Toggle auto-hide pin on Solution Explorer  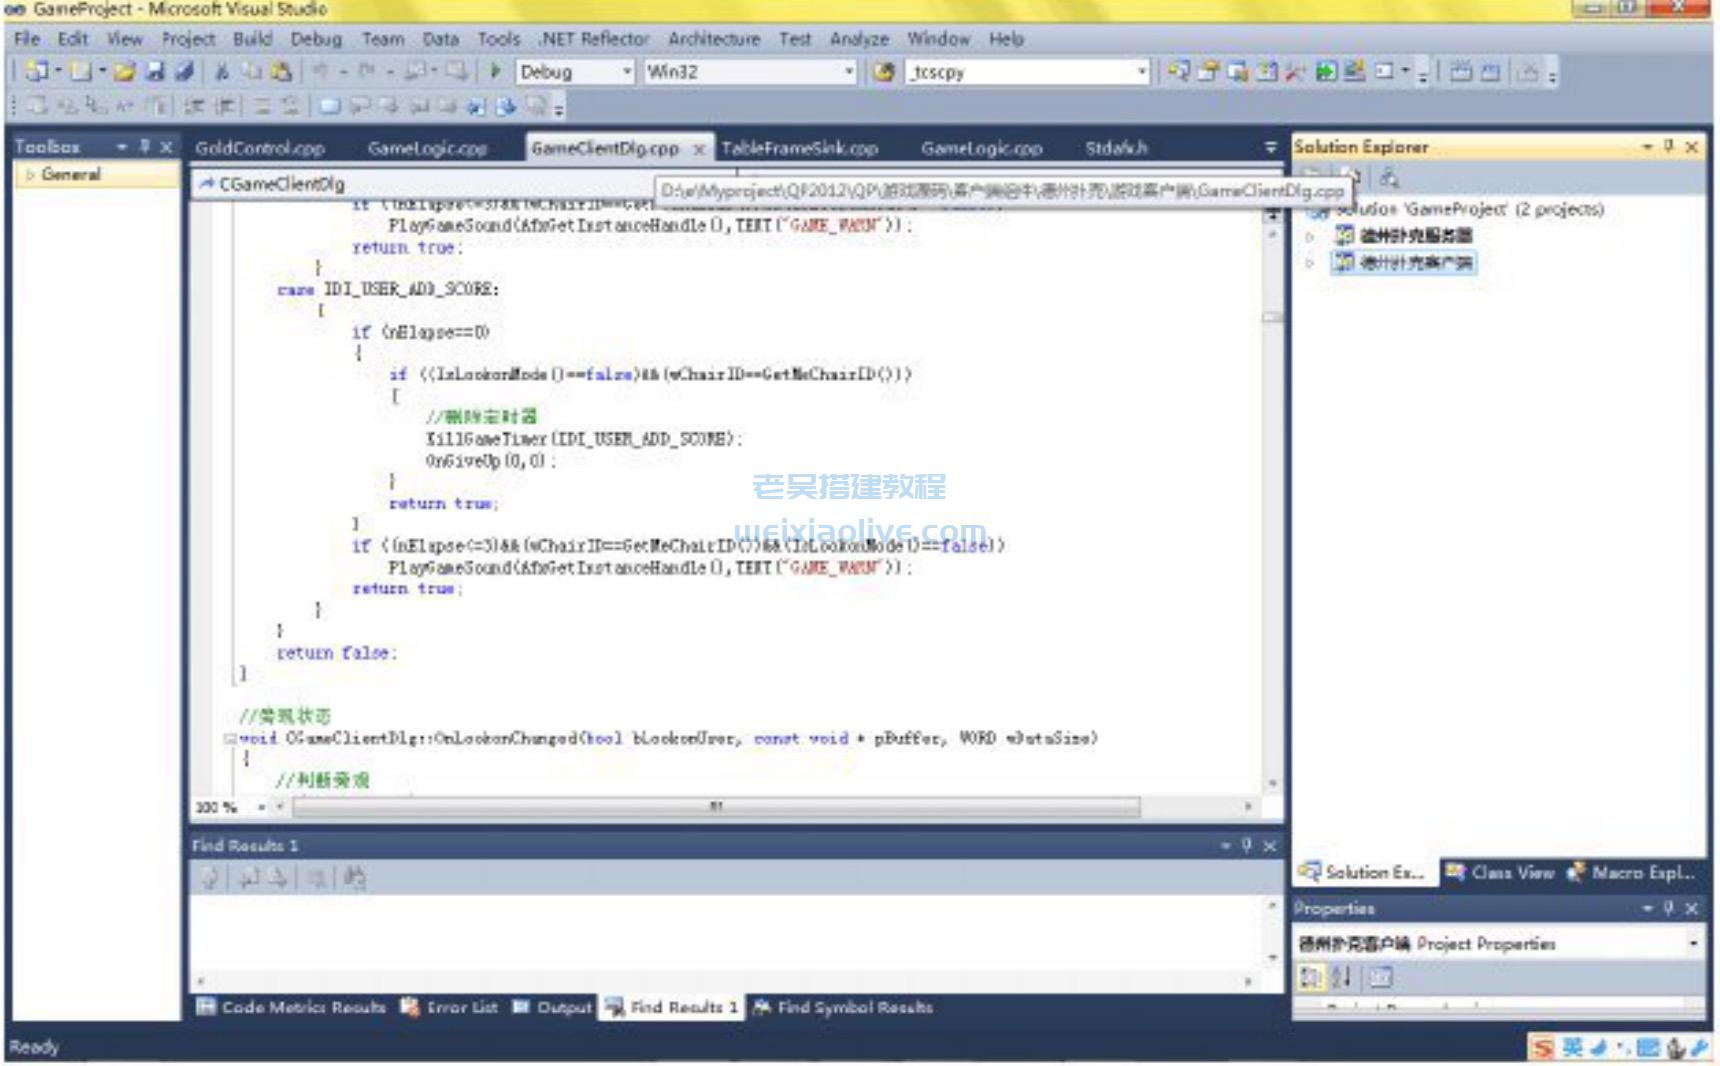point(1668,147)
